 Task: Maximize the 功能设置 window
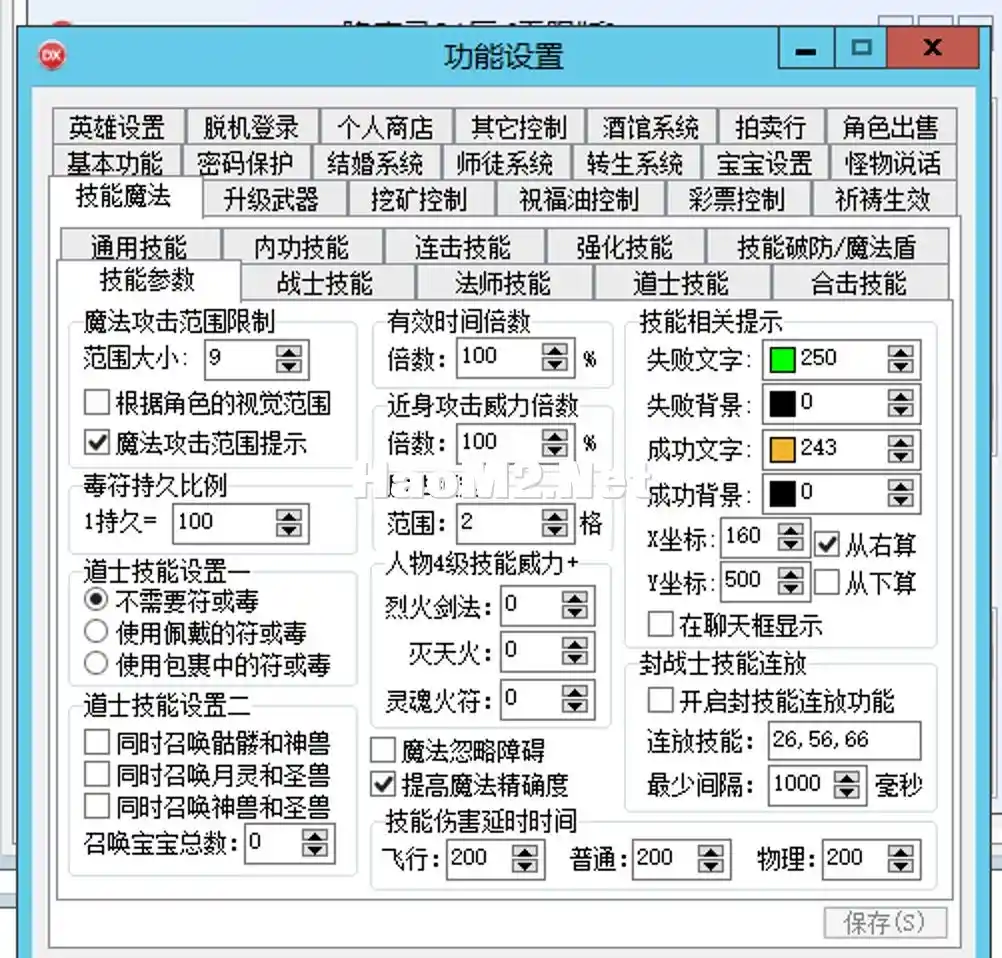[x=861, y=49]
